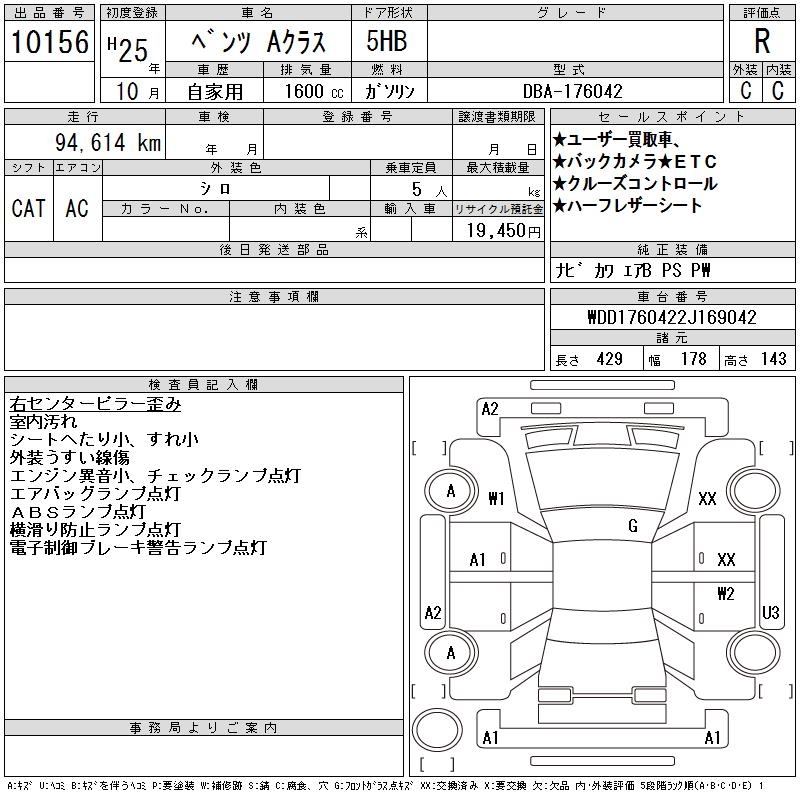Select inspector note "右センターピラー歪み"
The height and width of the screenshot is (800, 800).
pos(95,404)
